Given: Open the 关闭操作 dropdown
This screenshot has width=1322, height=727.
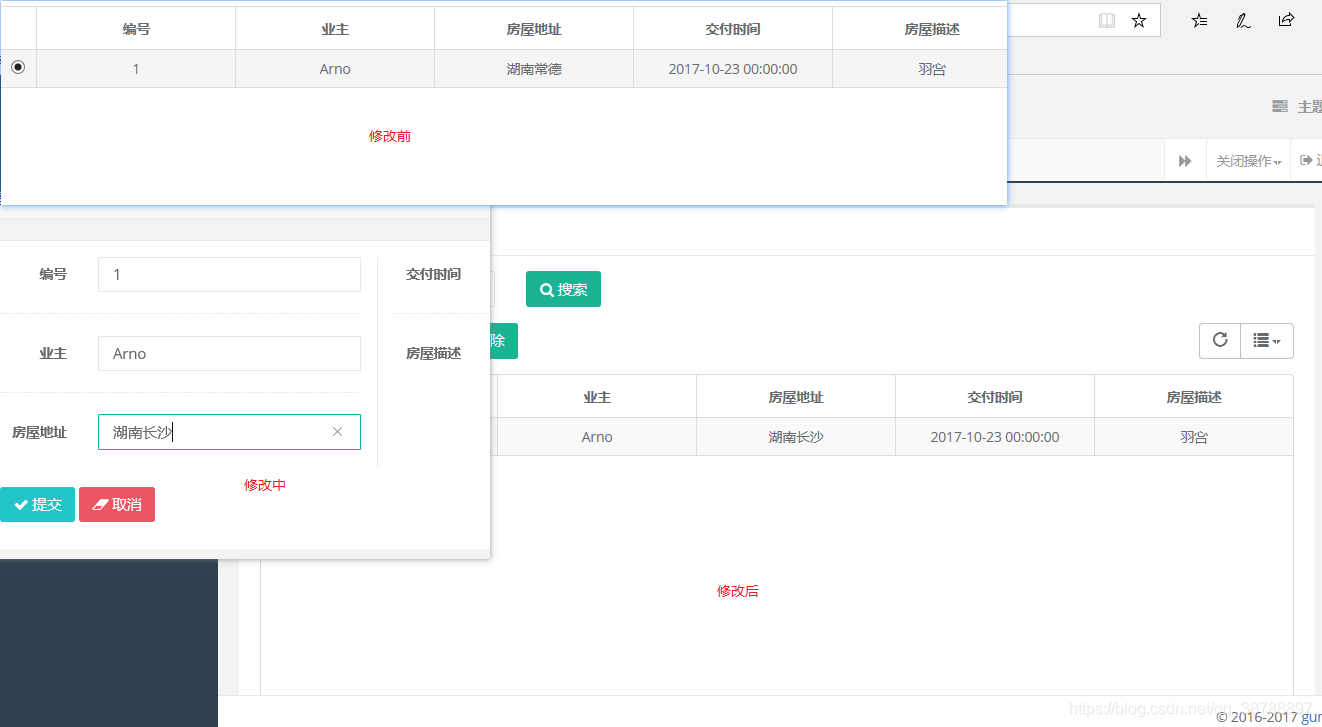Looking at the screenshot, I should point(1248,161).
